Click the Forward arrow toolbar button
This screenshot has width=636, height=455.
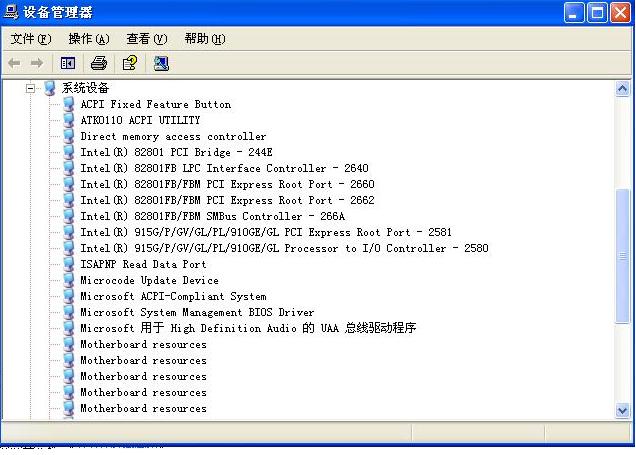pos(37,63)
